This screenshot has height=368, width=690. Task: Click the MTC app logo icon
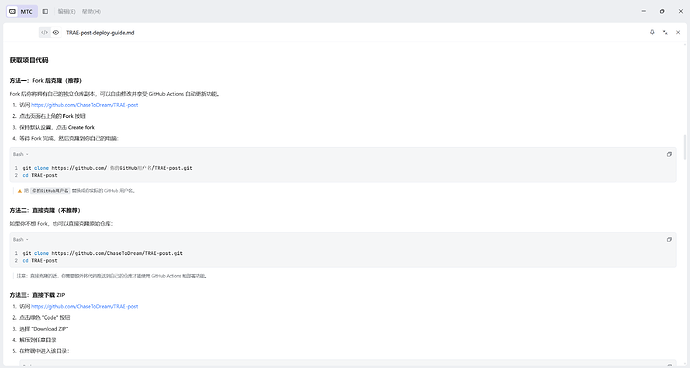tap(13, 11)
